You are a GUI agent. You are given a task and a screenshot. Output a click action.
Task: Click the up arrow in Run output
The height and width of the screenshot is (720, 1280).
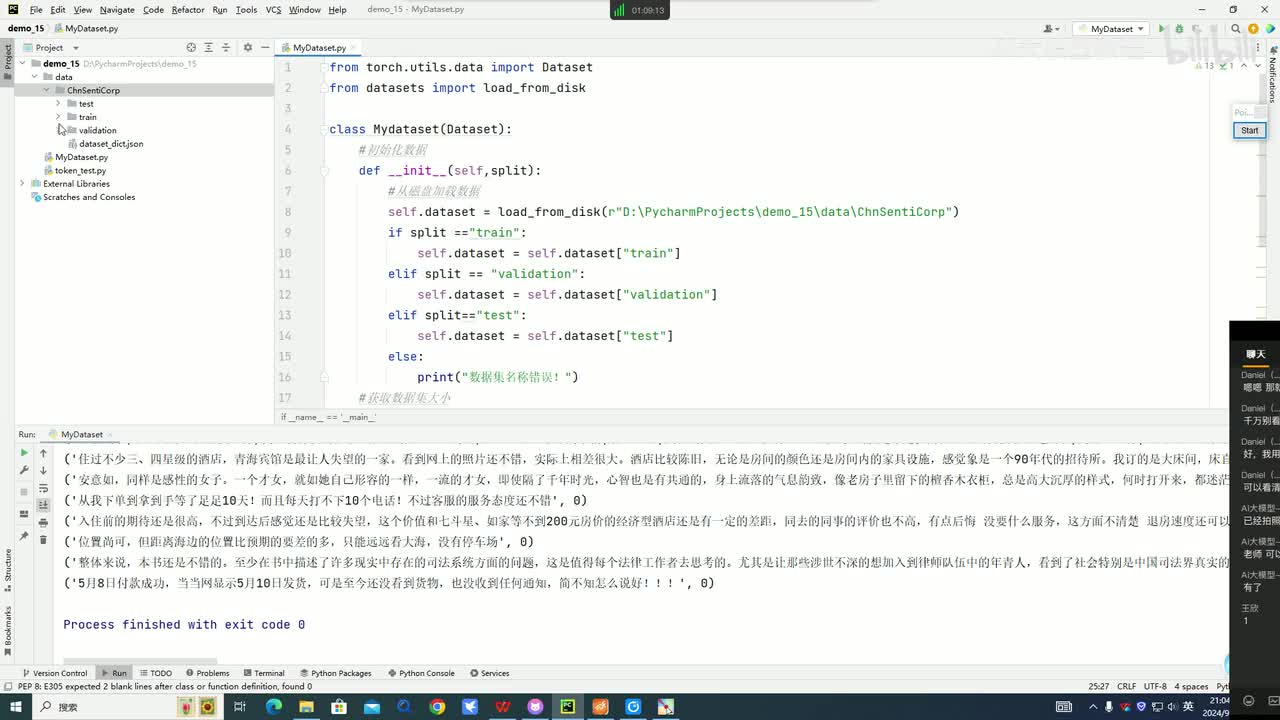click(43, 453)
